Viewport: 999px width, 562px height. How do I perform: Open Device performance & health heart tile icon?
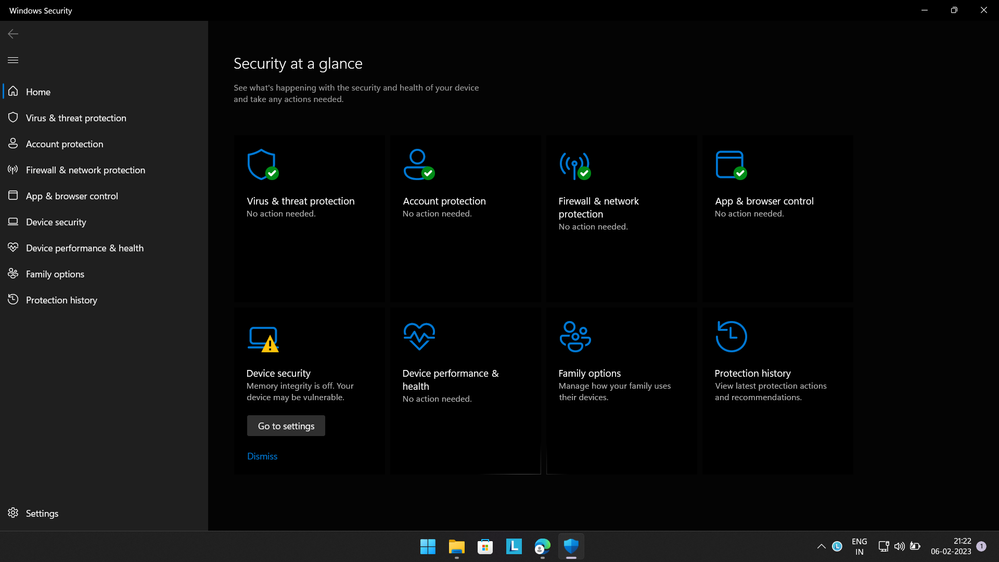click(x=419, y=336)
